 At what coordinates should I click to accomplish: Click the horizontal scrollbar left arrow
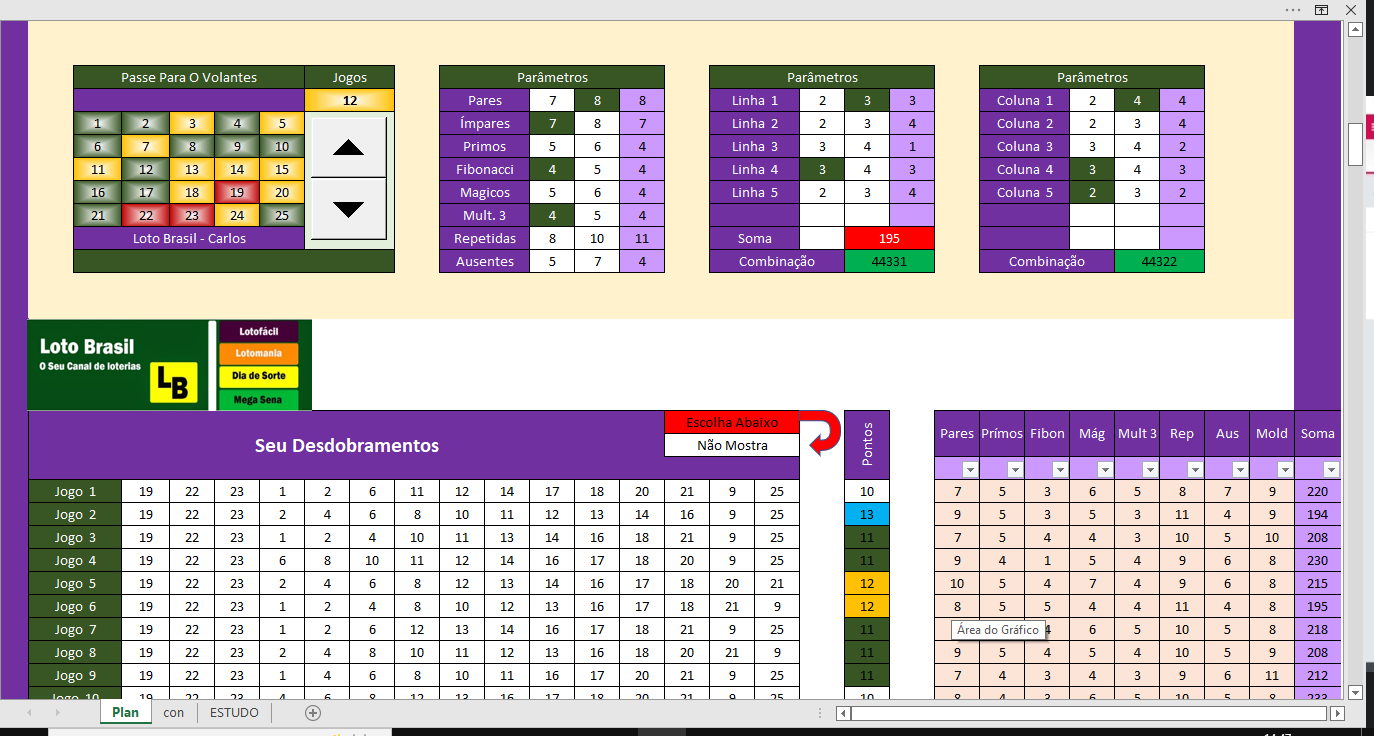[844, 713]
